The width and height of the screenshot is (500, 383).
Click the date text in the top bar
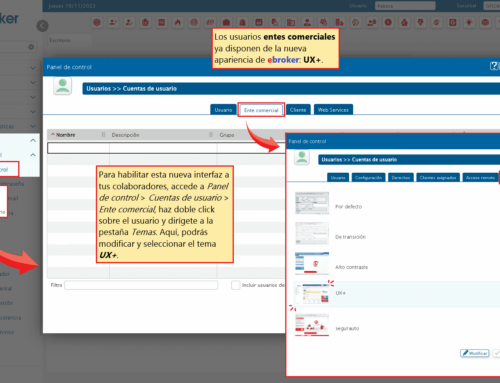tap(72, 6)
